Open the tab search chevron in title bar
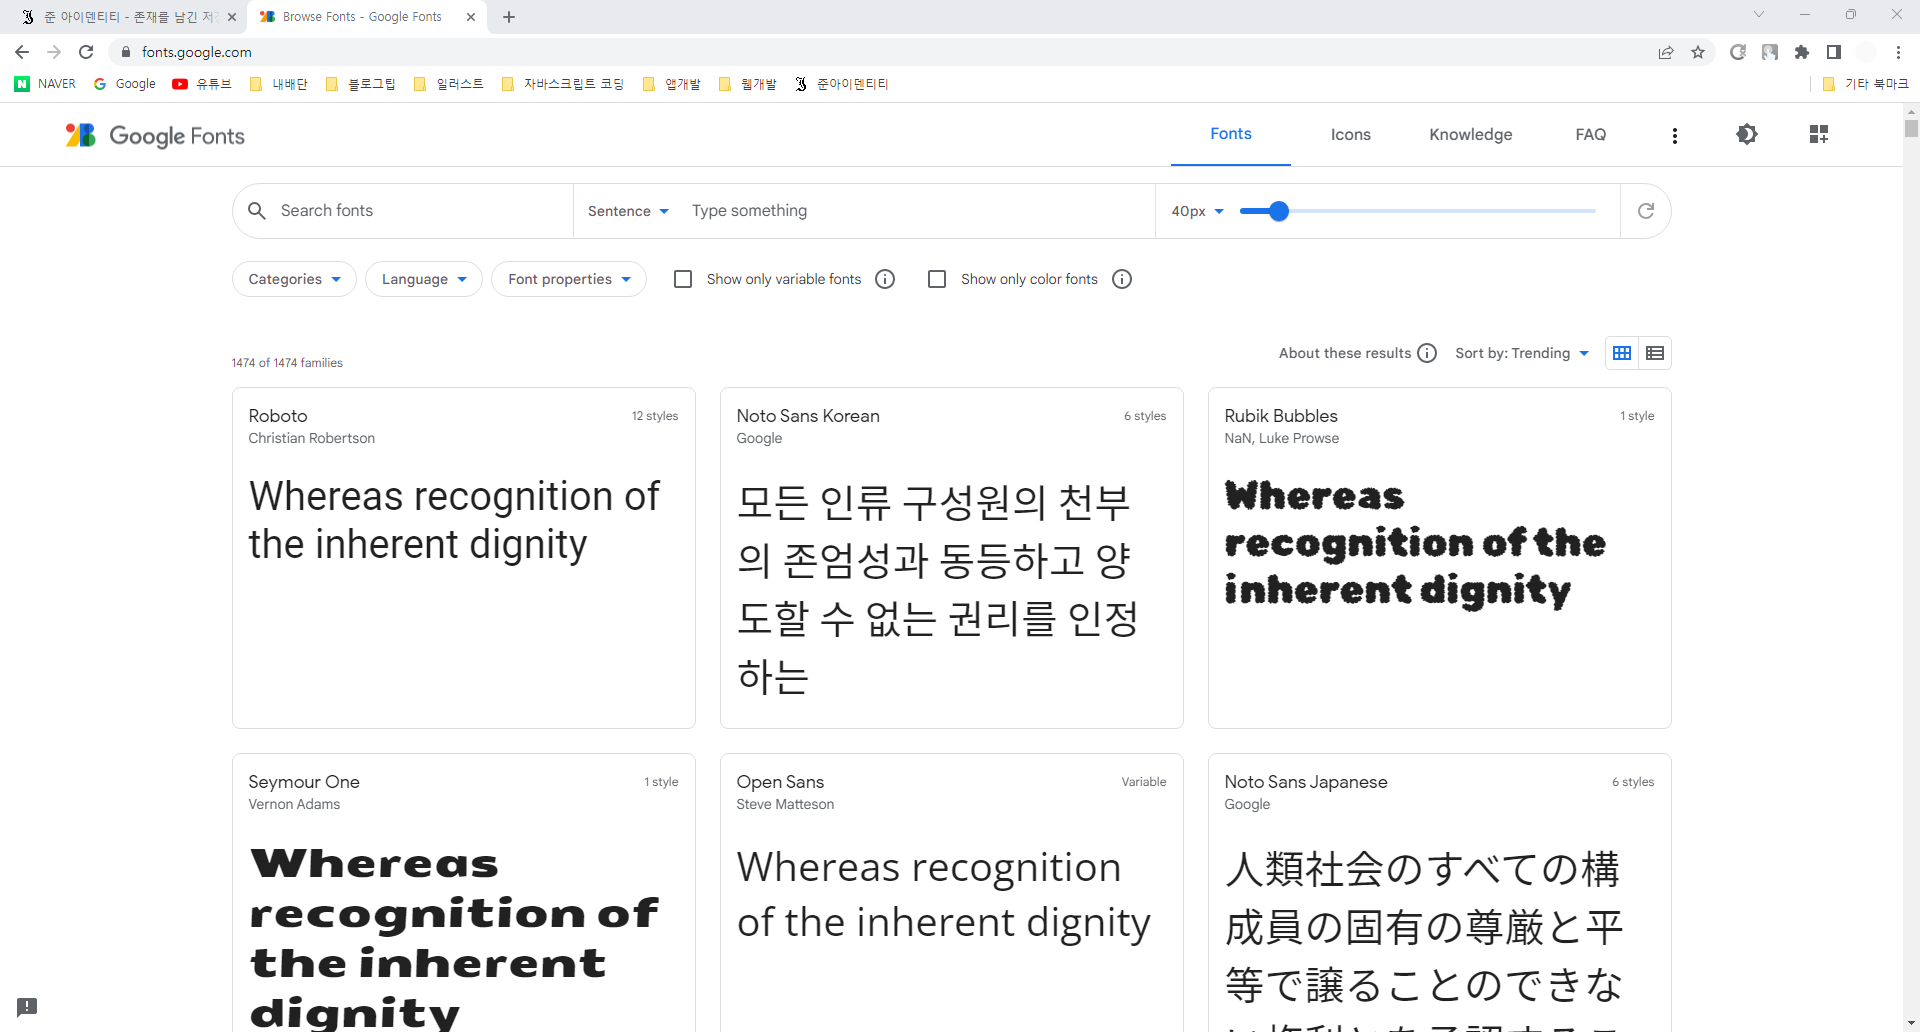The height and width of the screenshot is (1032, 1920). [x=1759, y=15]
